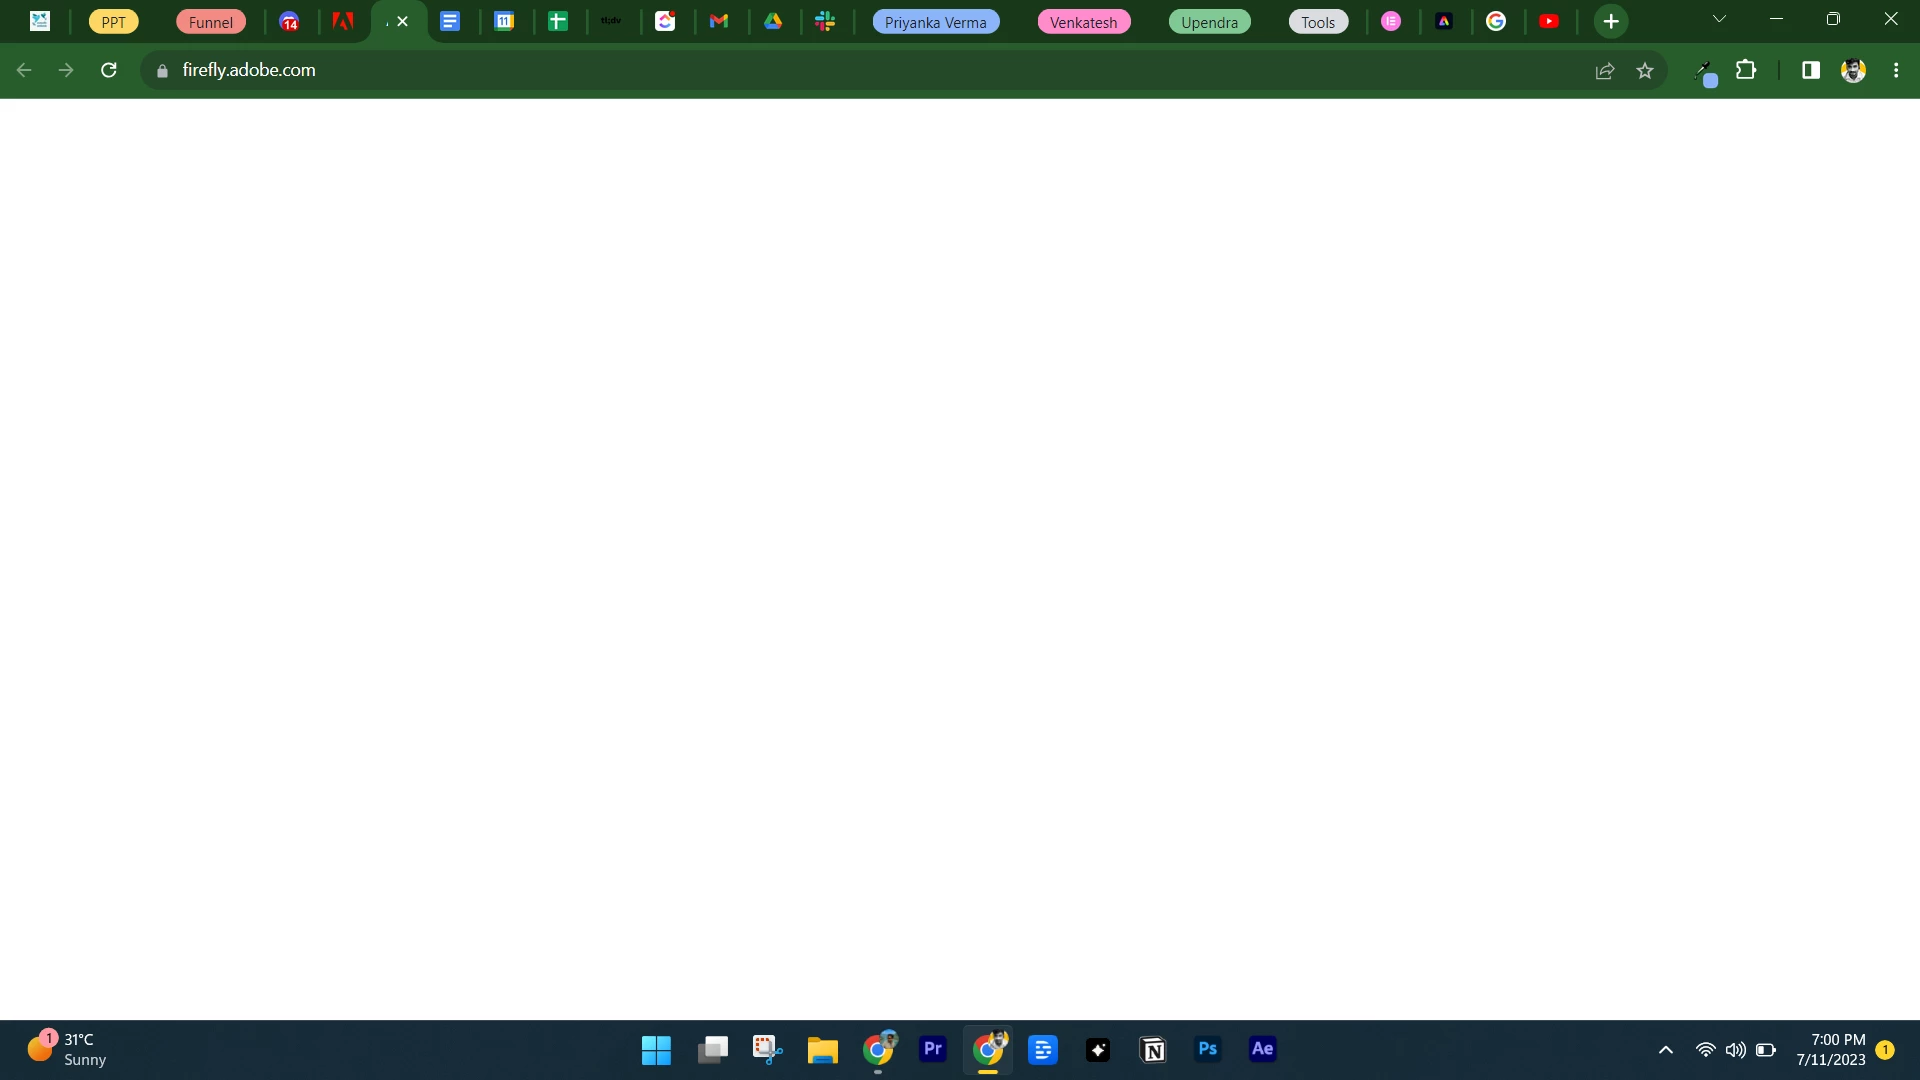This screenshot has height=1080, width=1920.
Task: Open Photoshop from the taskbar
Action: pyautogui.click(x=1207, y=1049)
